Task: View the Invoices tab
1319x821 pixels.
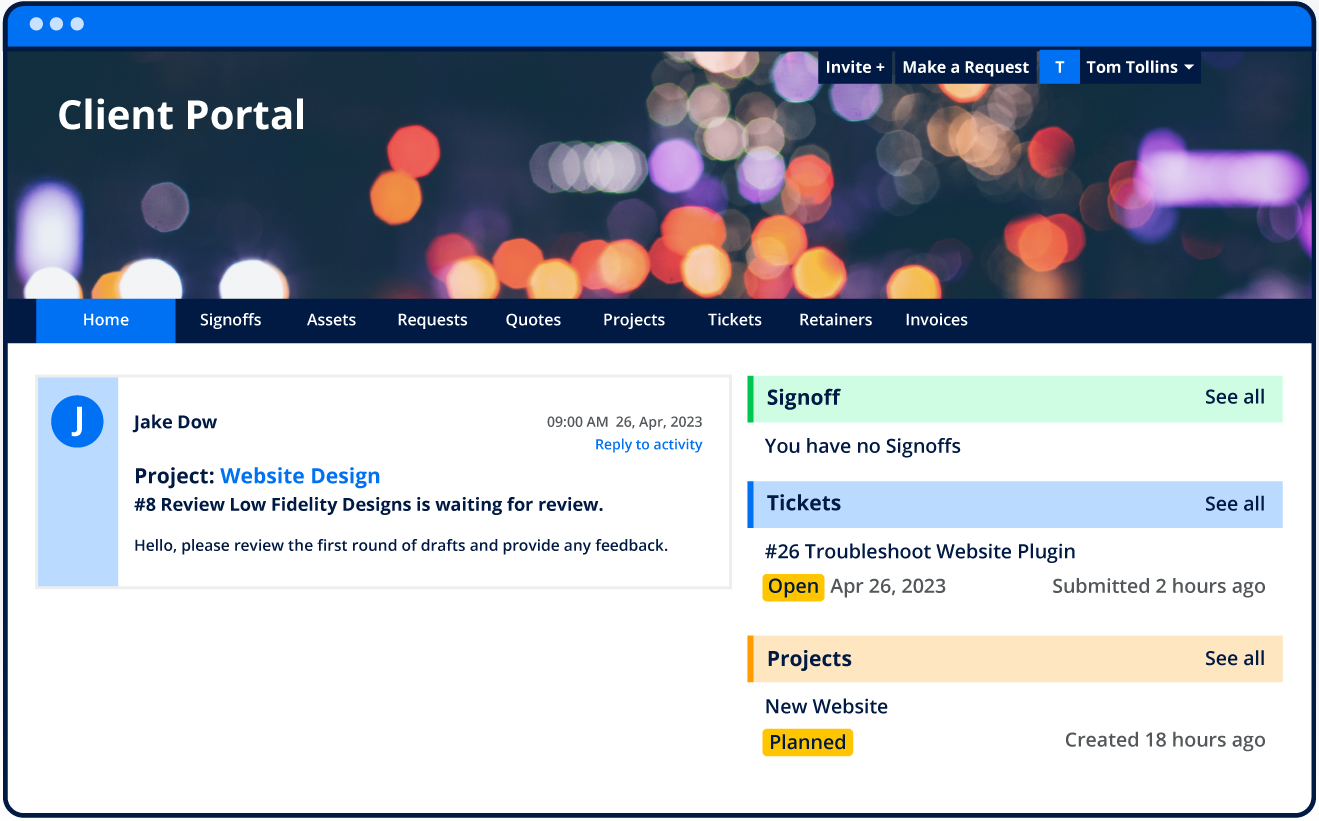Action: 936,320
